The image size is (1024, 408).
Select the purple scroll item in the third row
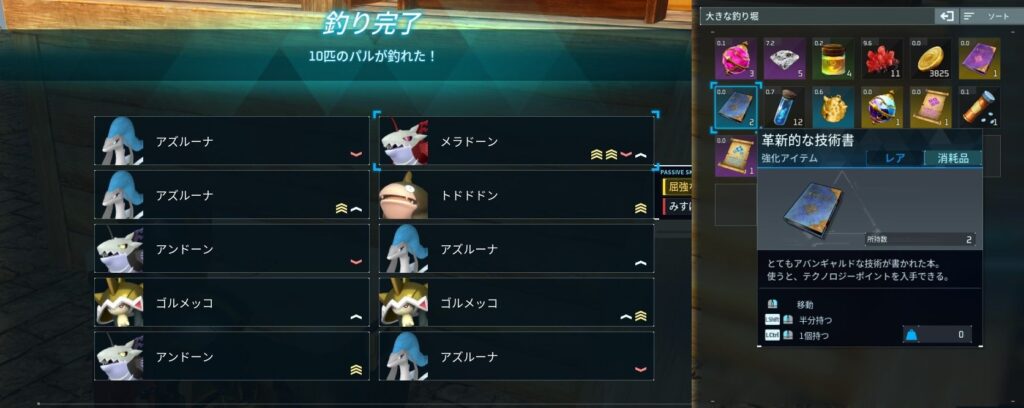[736, 156]
